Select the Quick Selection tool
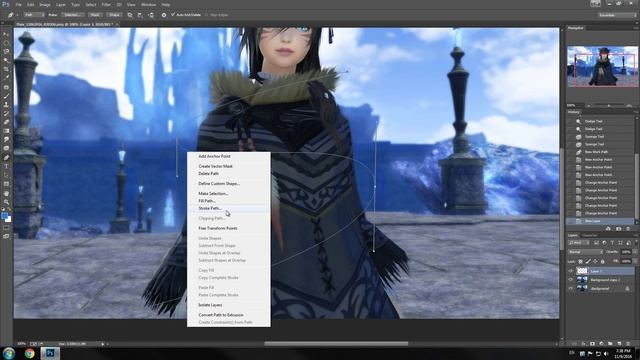Screen dimensions: 640x360 click(6, 60)
